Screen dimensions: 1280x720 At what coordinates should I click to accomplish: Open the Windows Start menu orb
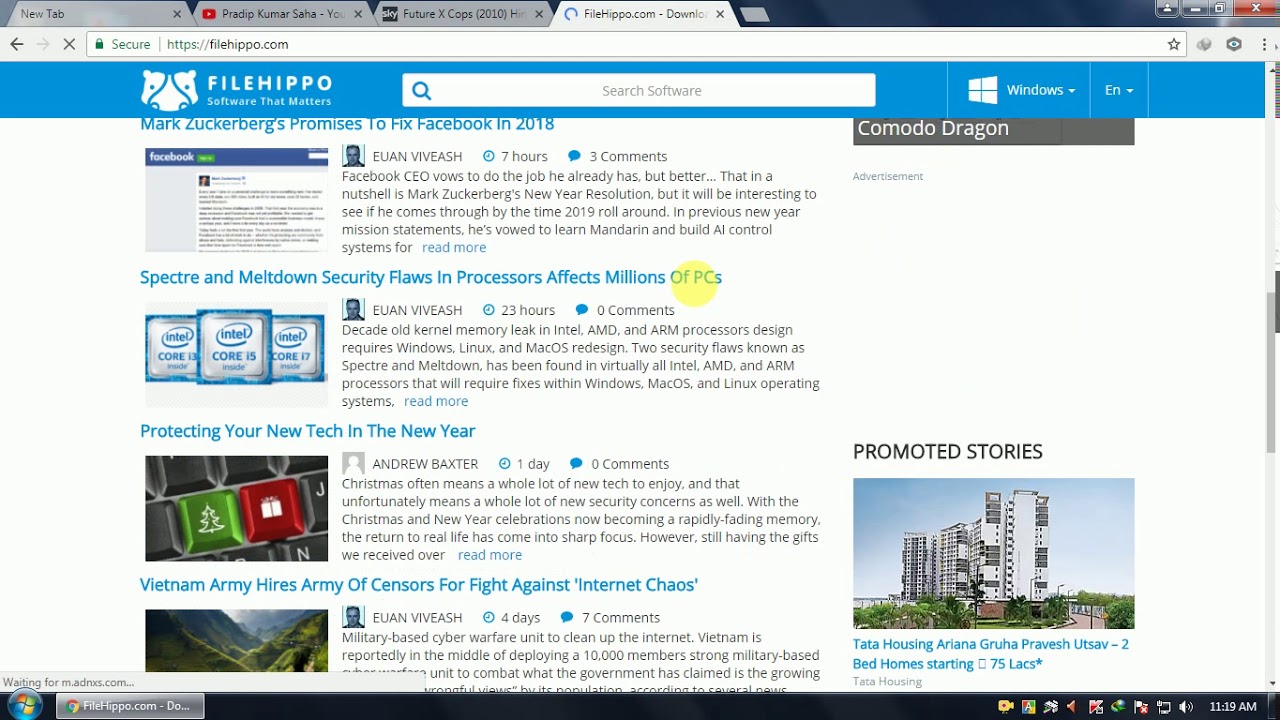point(24,706)
